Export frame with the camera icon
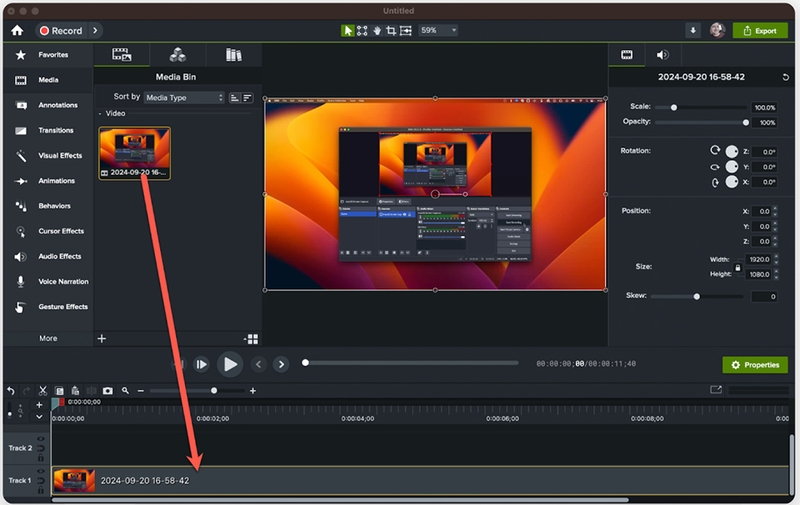 tap(108, 391)
